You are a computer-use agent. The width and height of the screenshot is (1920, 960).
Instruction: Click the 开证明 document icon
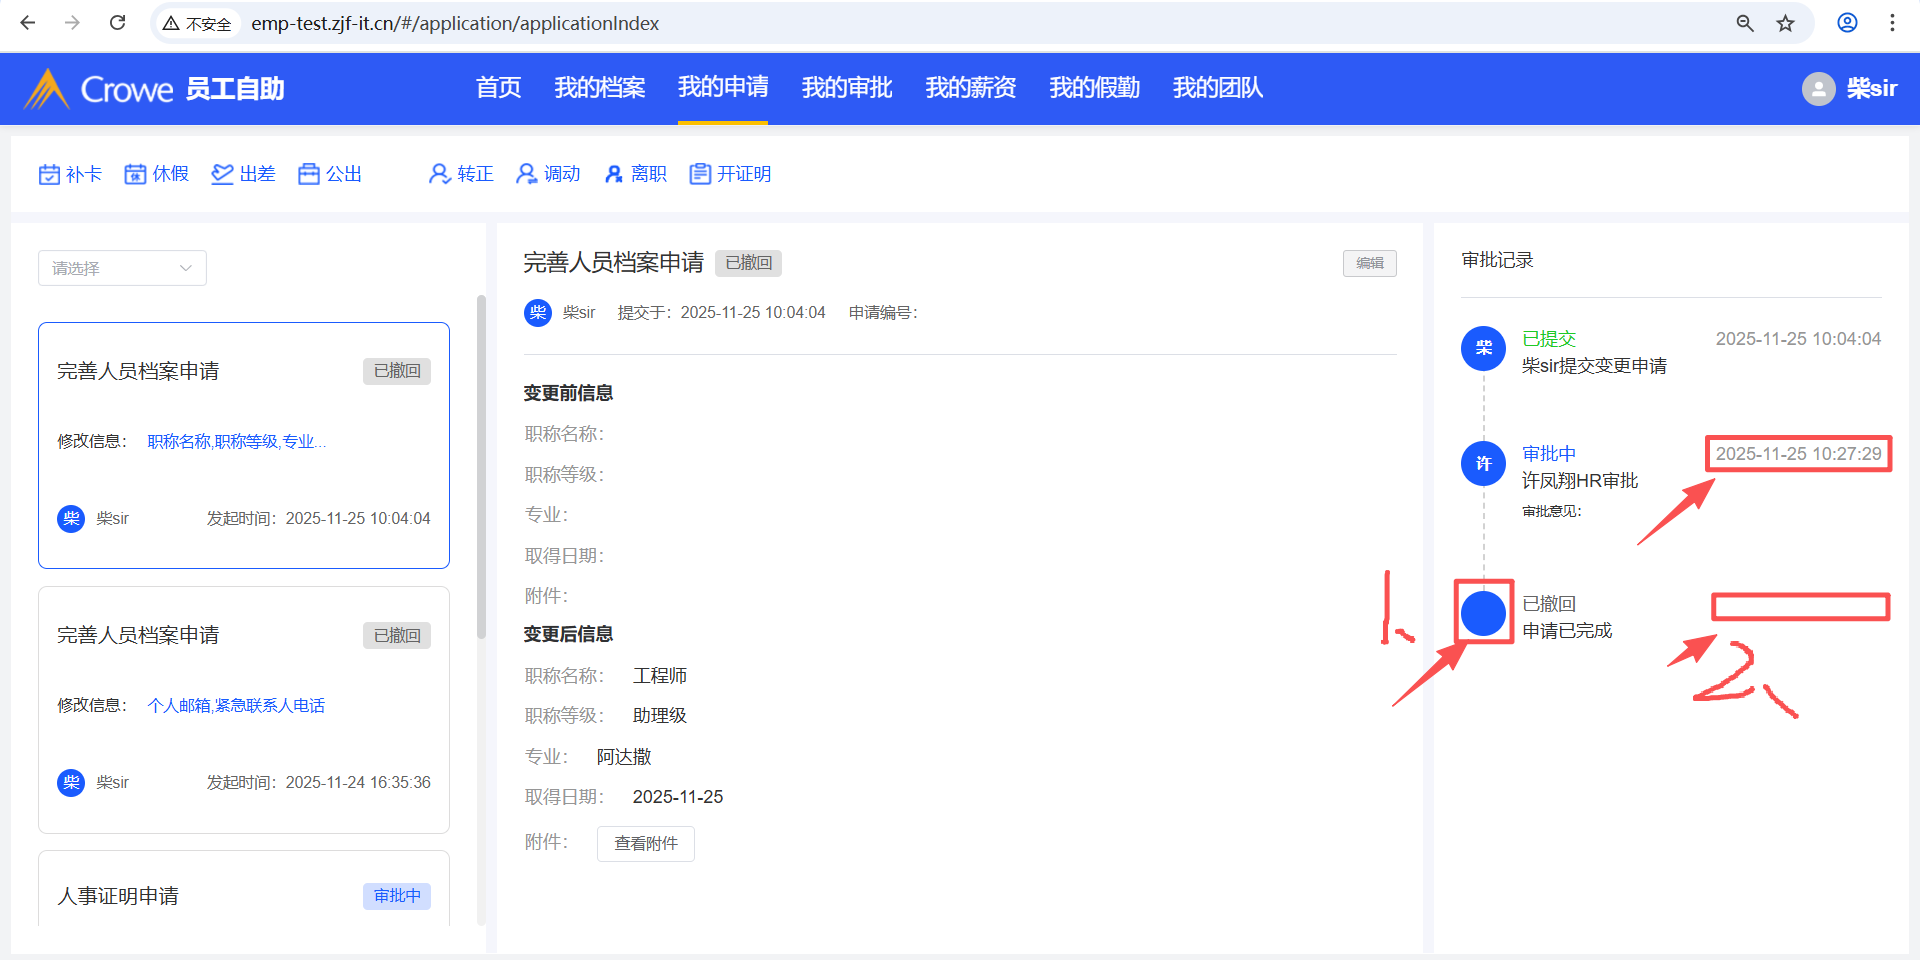pyautogui.click(x=700, y=174)
